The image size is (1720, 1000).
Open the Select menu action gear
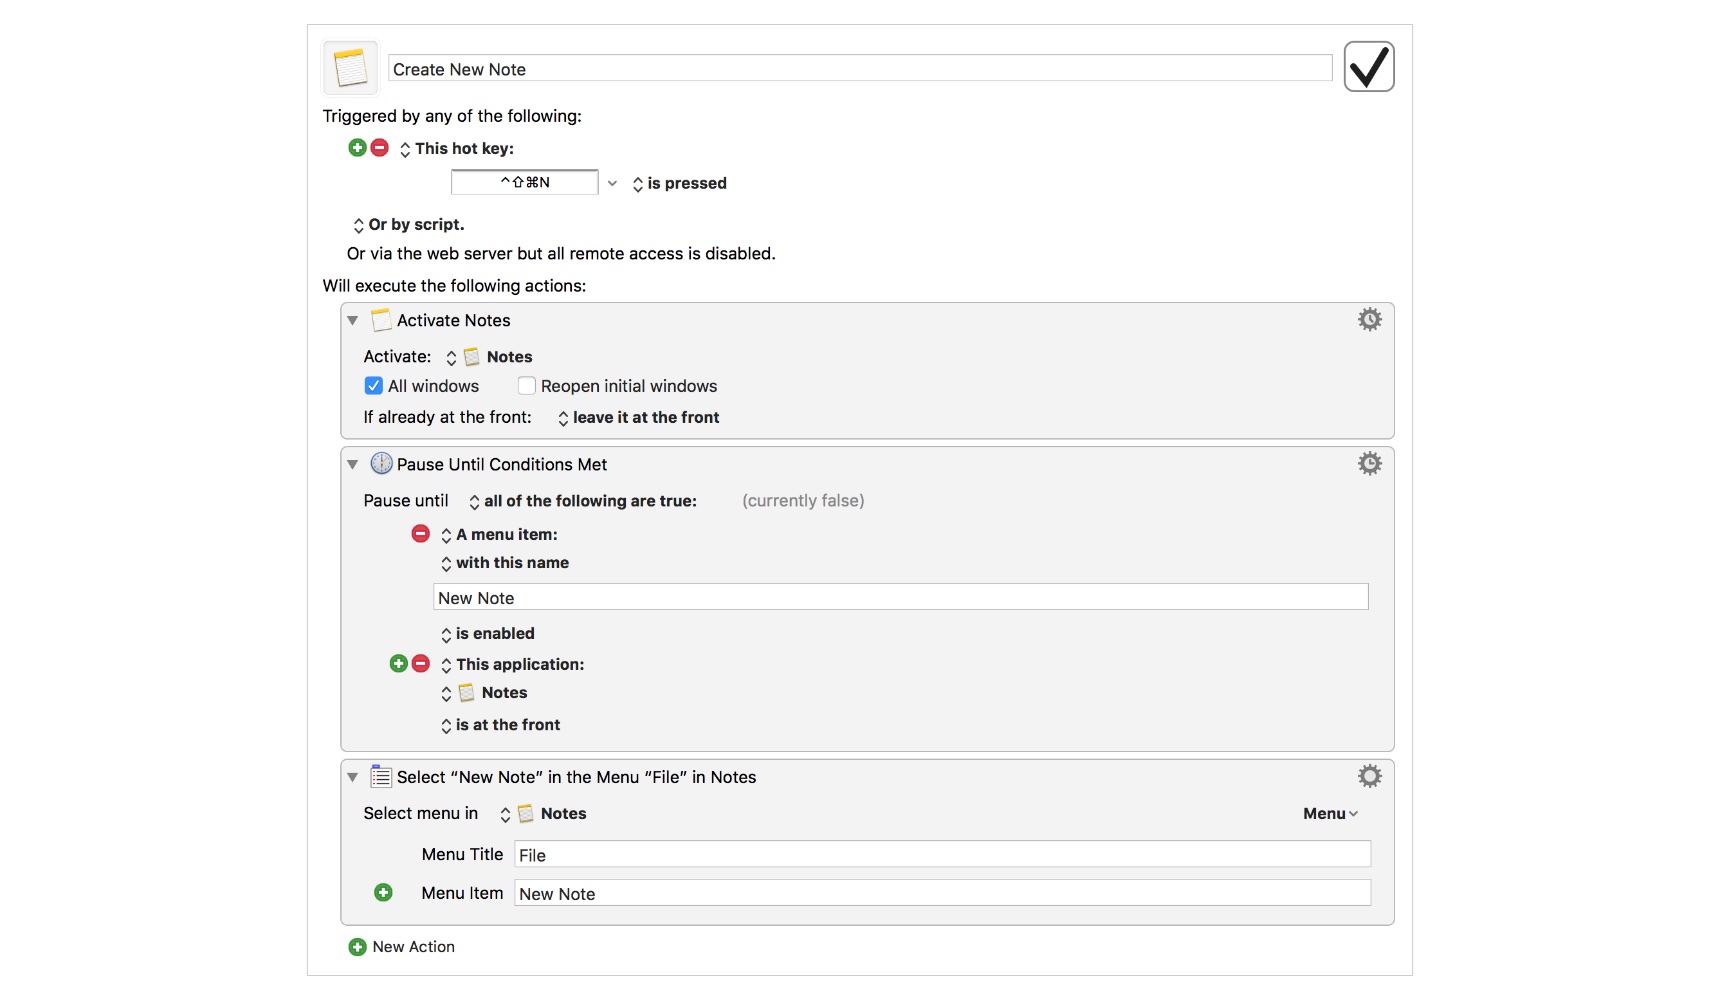coord(1369,777)
